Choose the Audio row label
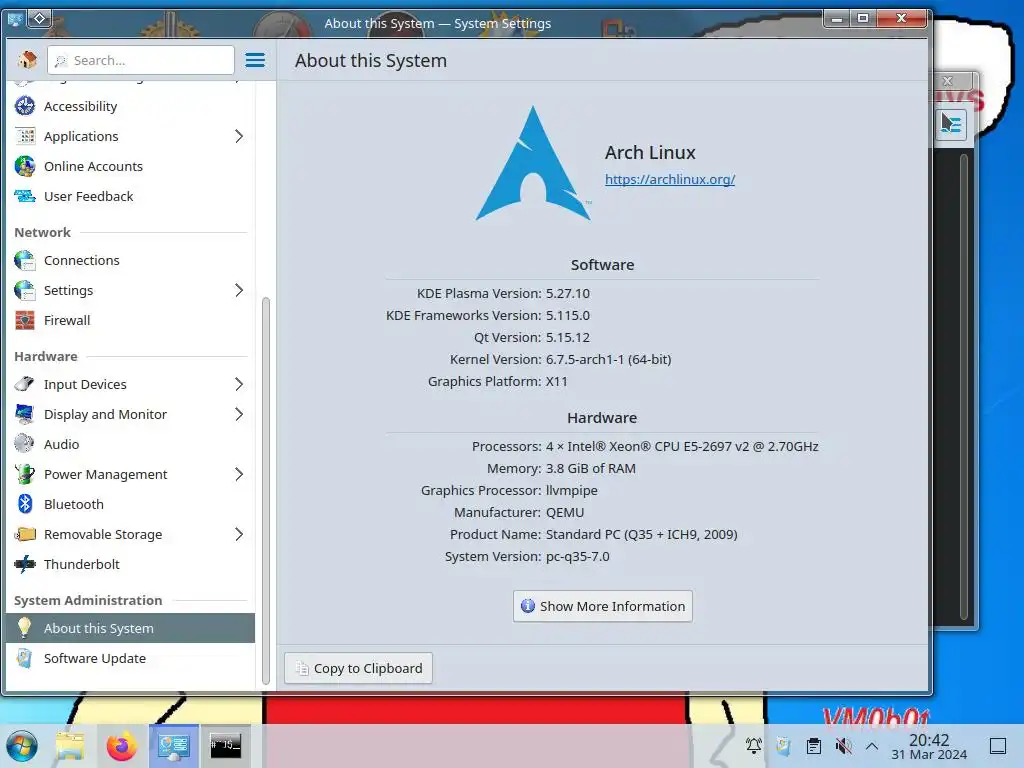 pos(61,445)
